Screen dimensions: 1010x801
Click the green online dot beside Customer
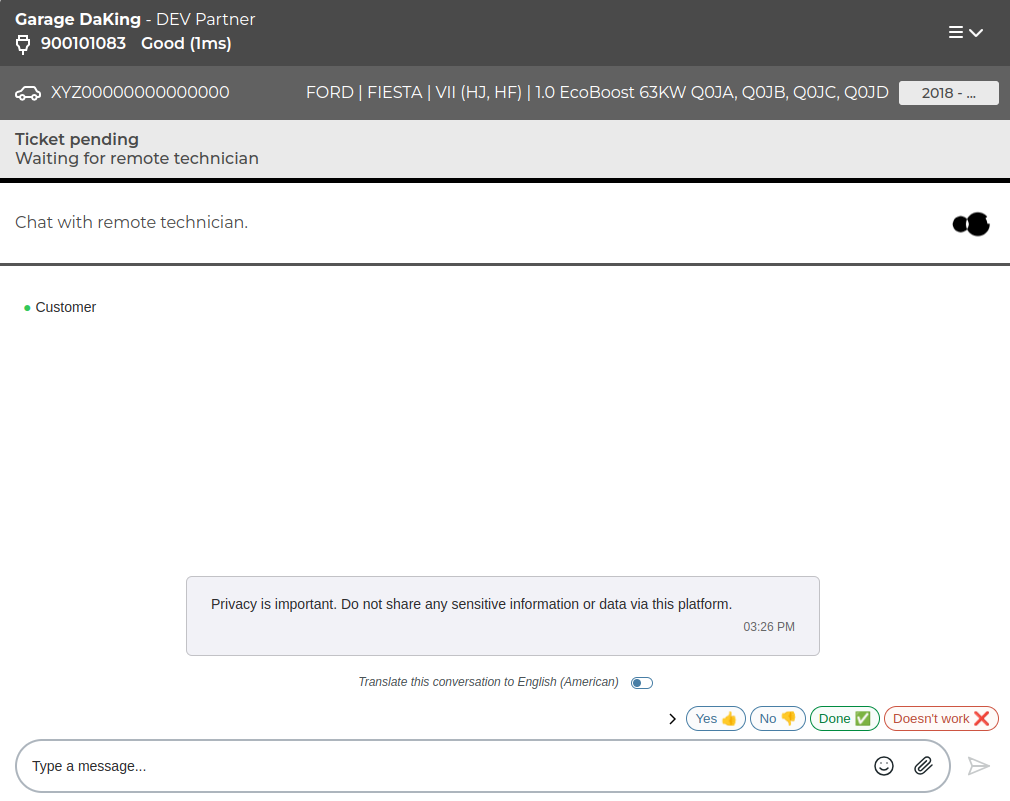point(26,308)
